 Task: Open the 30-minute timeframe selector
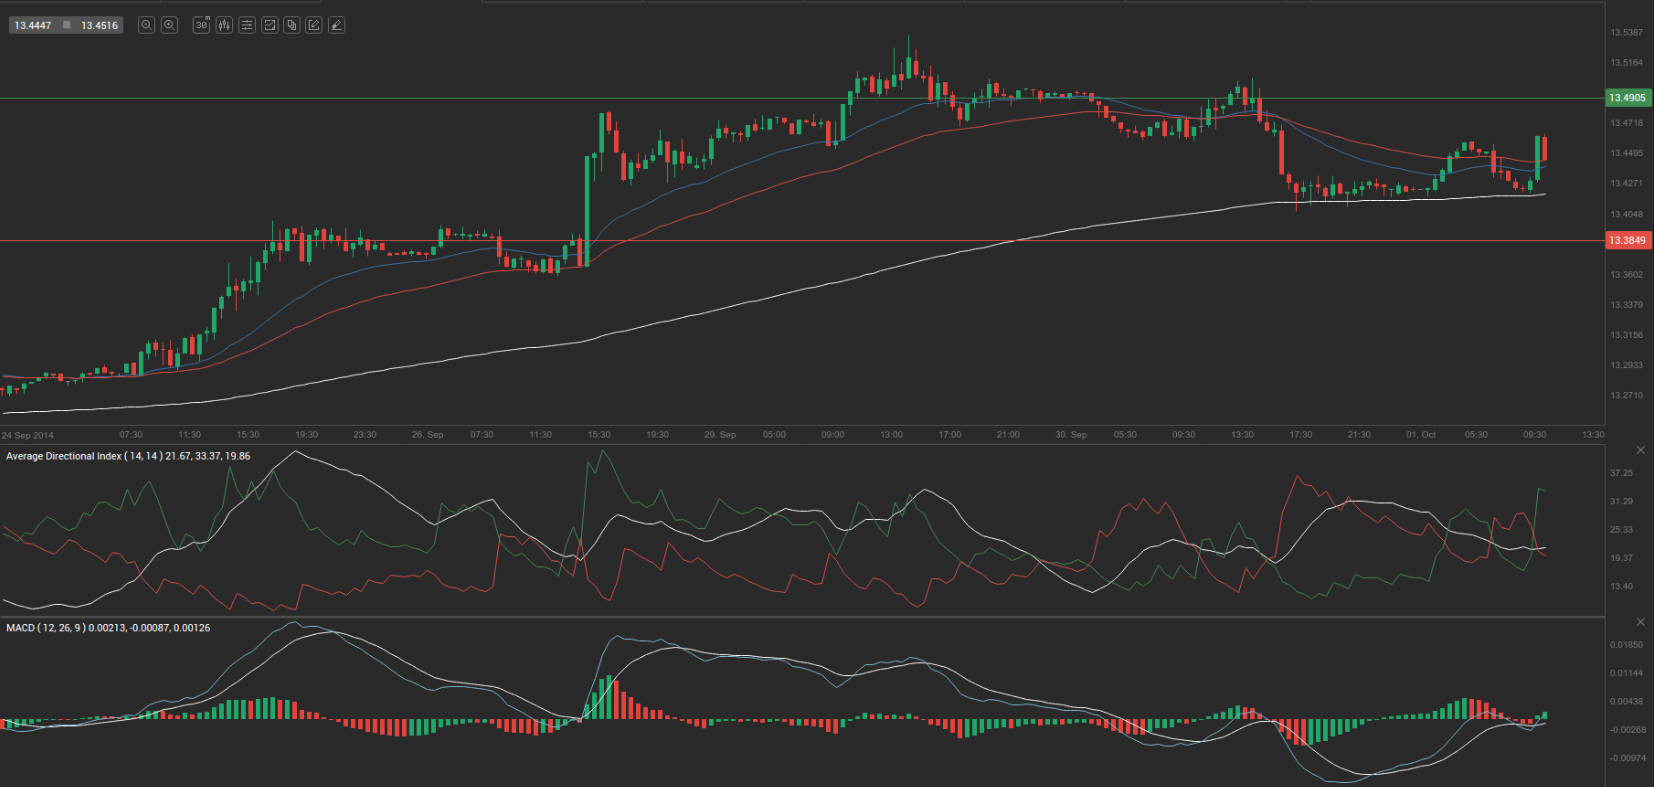tap(201, 25)
